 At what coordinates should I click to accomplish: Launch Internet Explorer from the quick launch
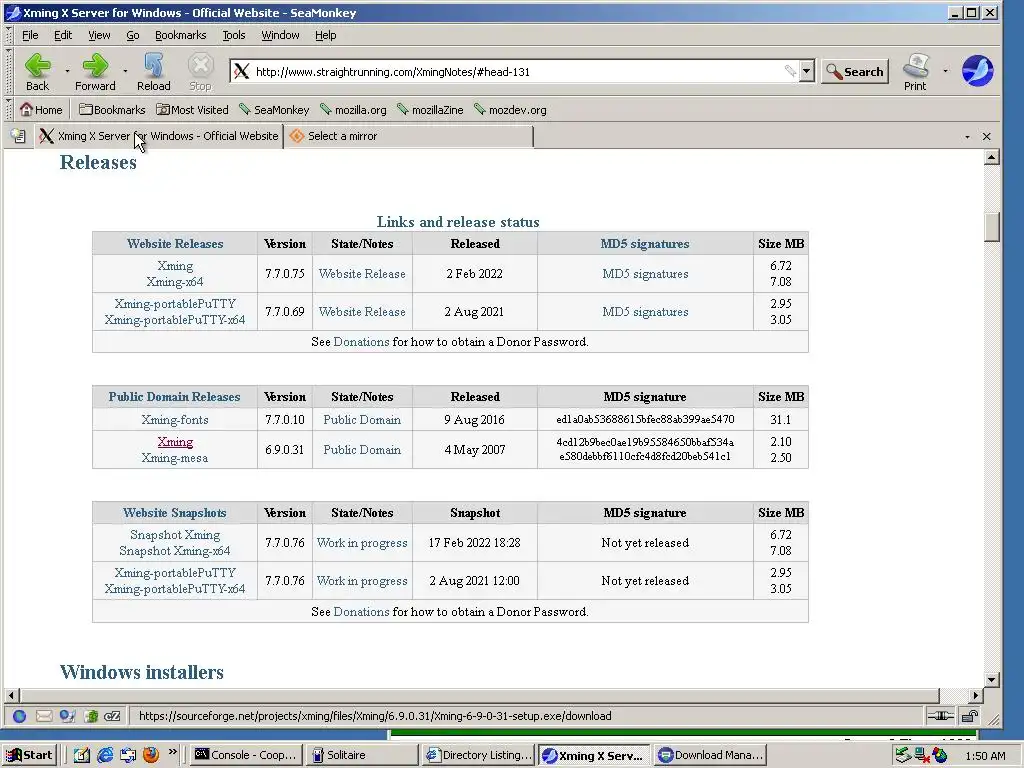[105, 755]
